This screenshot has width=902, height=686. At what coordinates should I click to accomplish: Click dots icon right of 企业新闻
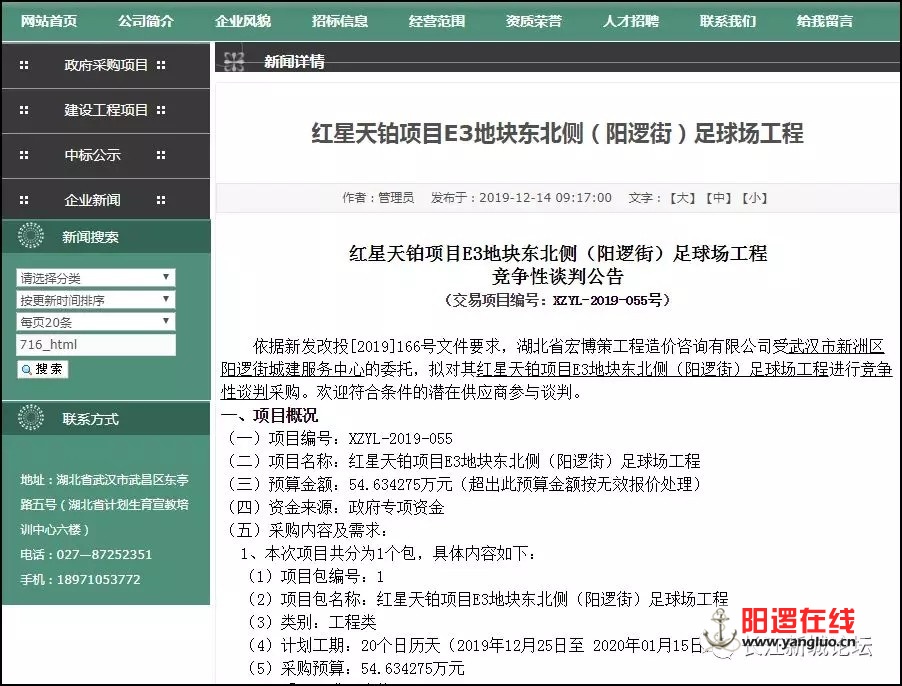161,200
